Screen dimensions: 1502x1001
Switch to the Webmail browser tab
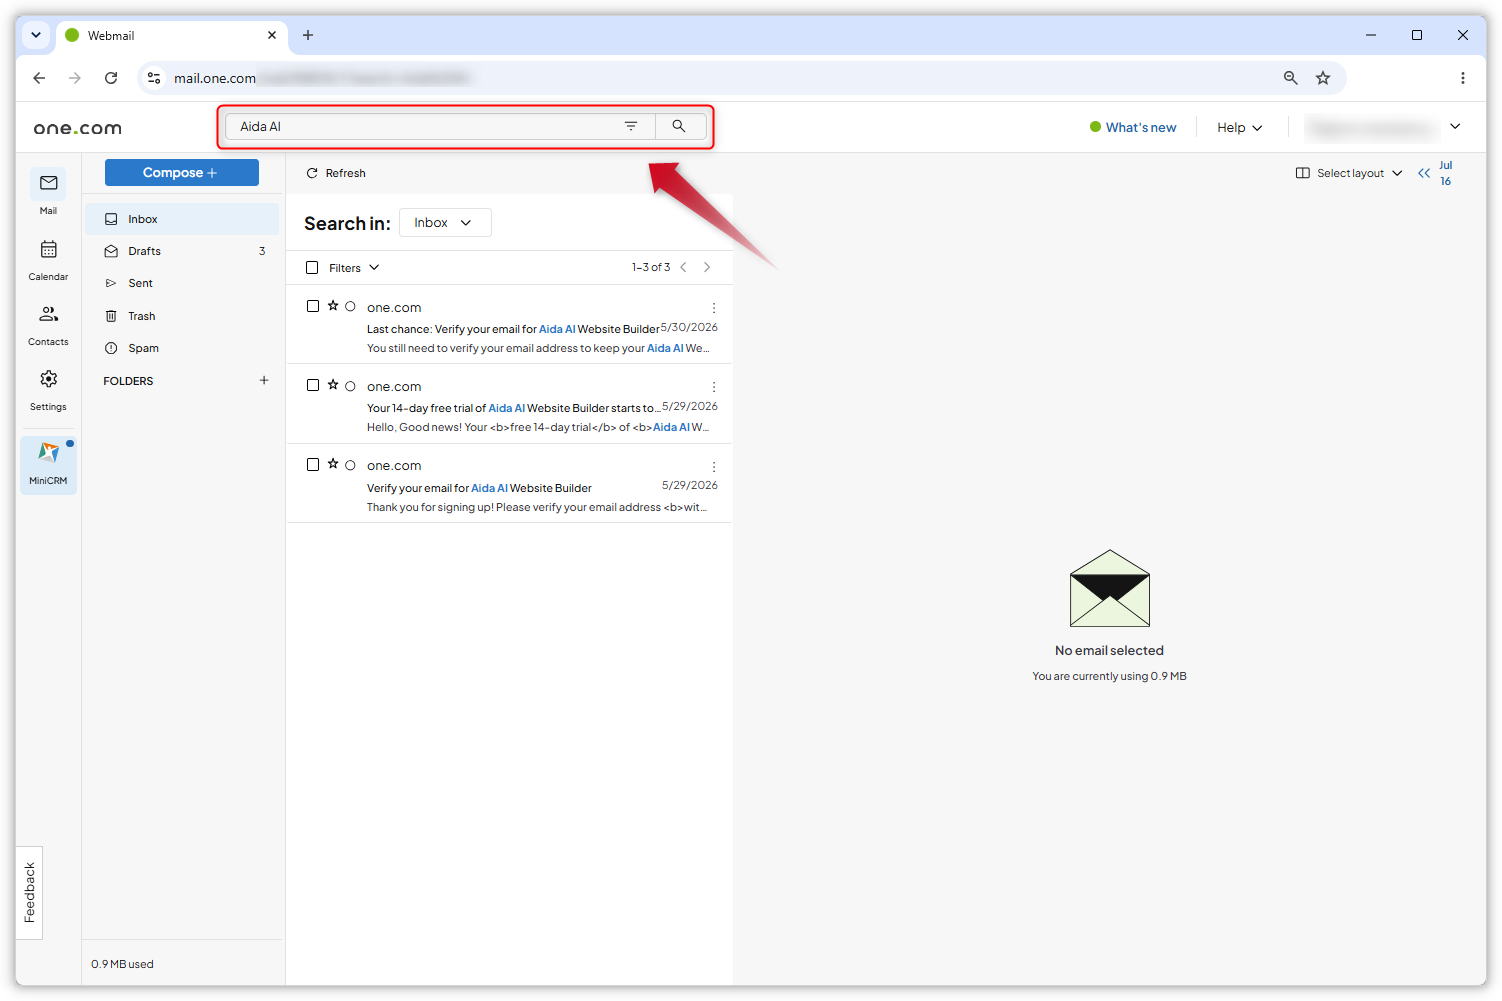tap(171, 35)
